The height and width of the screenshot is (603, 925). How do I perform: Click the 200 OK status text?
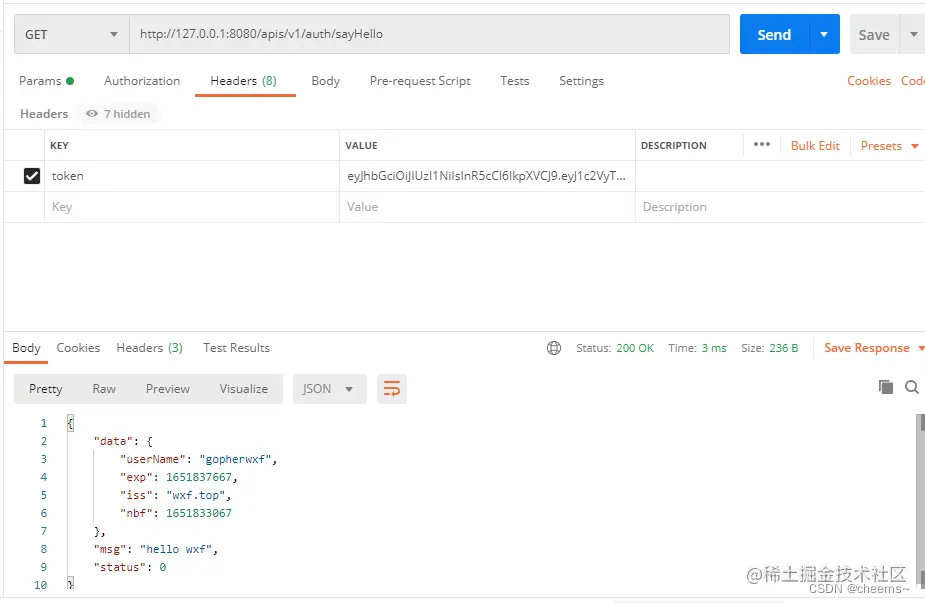pyautogui.click(x=635, y=348)
